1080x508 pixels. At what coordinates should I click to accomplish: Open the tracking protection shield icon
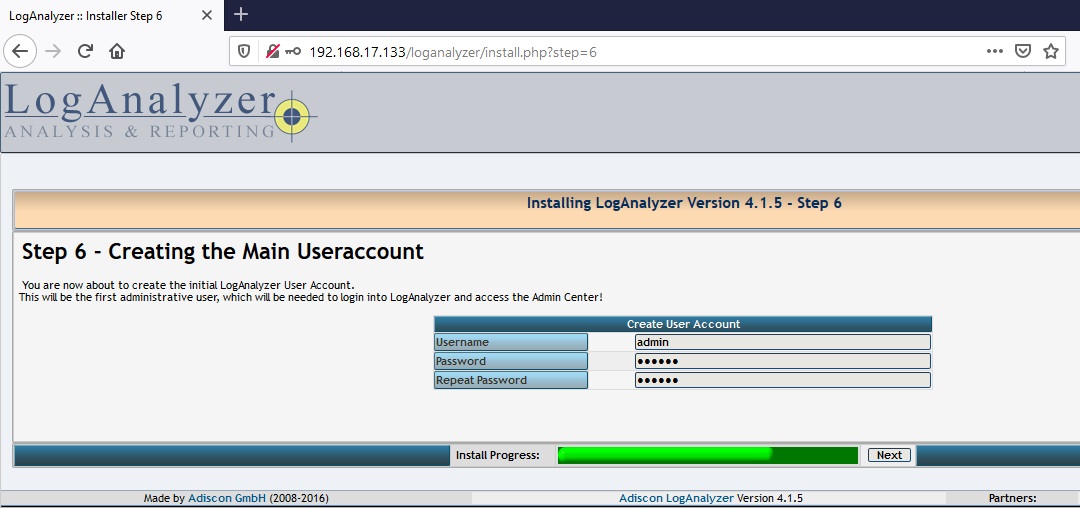[x=244, y=51]
